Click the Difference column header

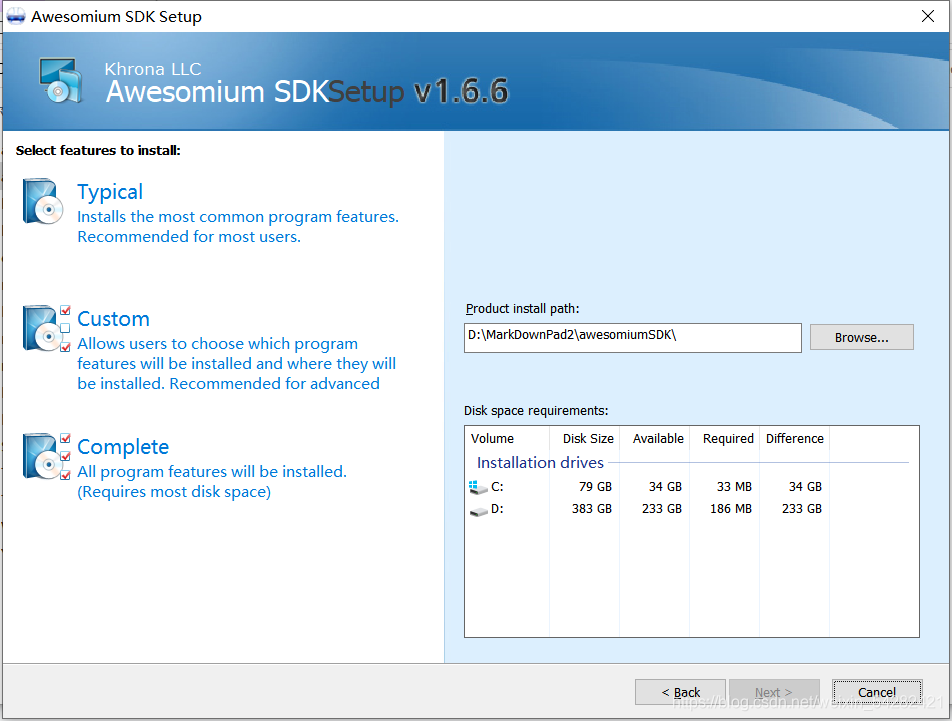pyautogui.click(x=795, y=438)
